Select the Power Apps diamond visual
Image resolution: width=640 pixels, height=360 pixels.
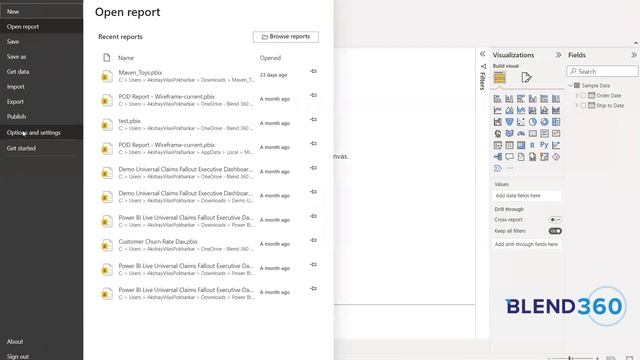[556, 157]
